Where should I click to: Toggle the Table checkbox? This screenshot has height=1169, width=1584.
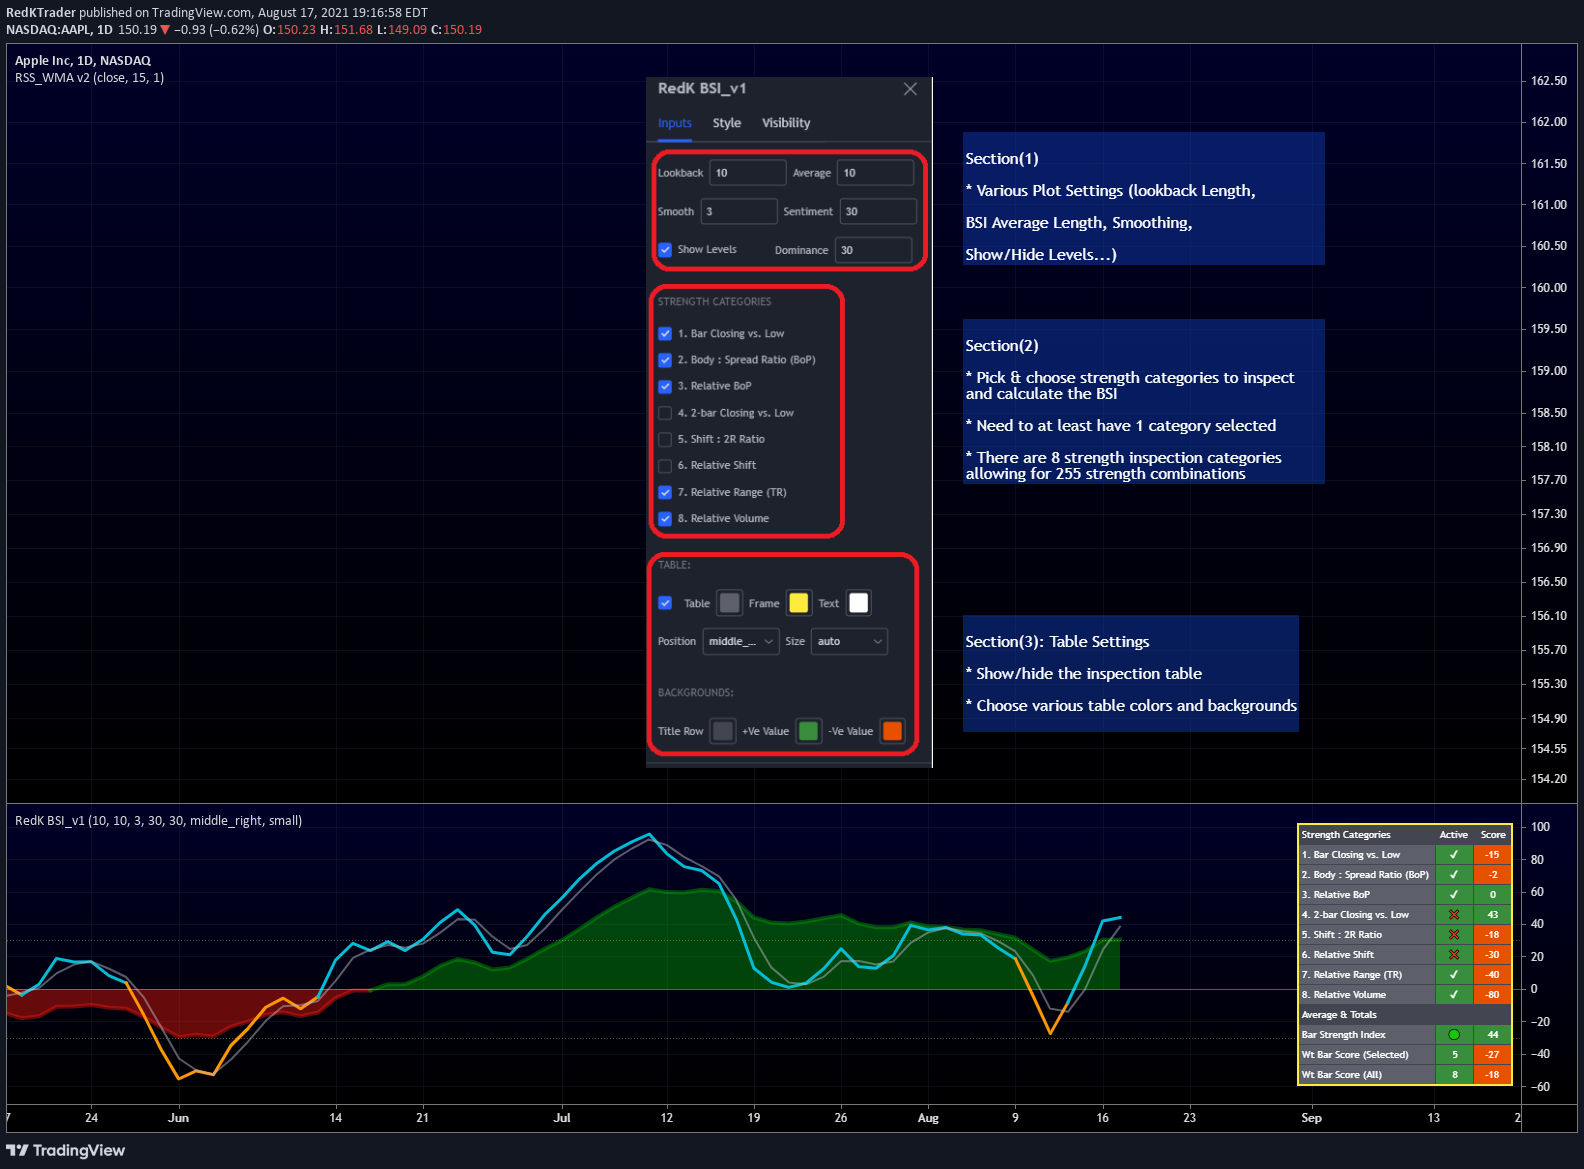(x=665, y=603)
